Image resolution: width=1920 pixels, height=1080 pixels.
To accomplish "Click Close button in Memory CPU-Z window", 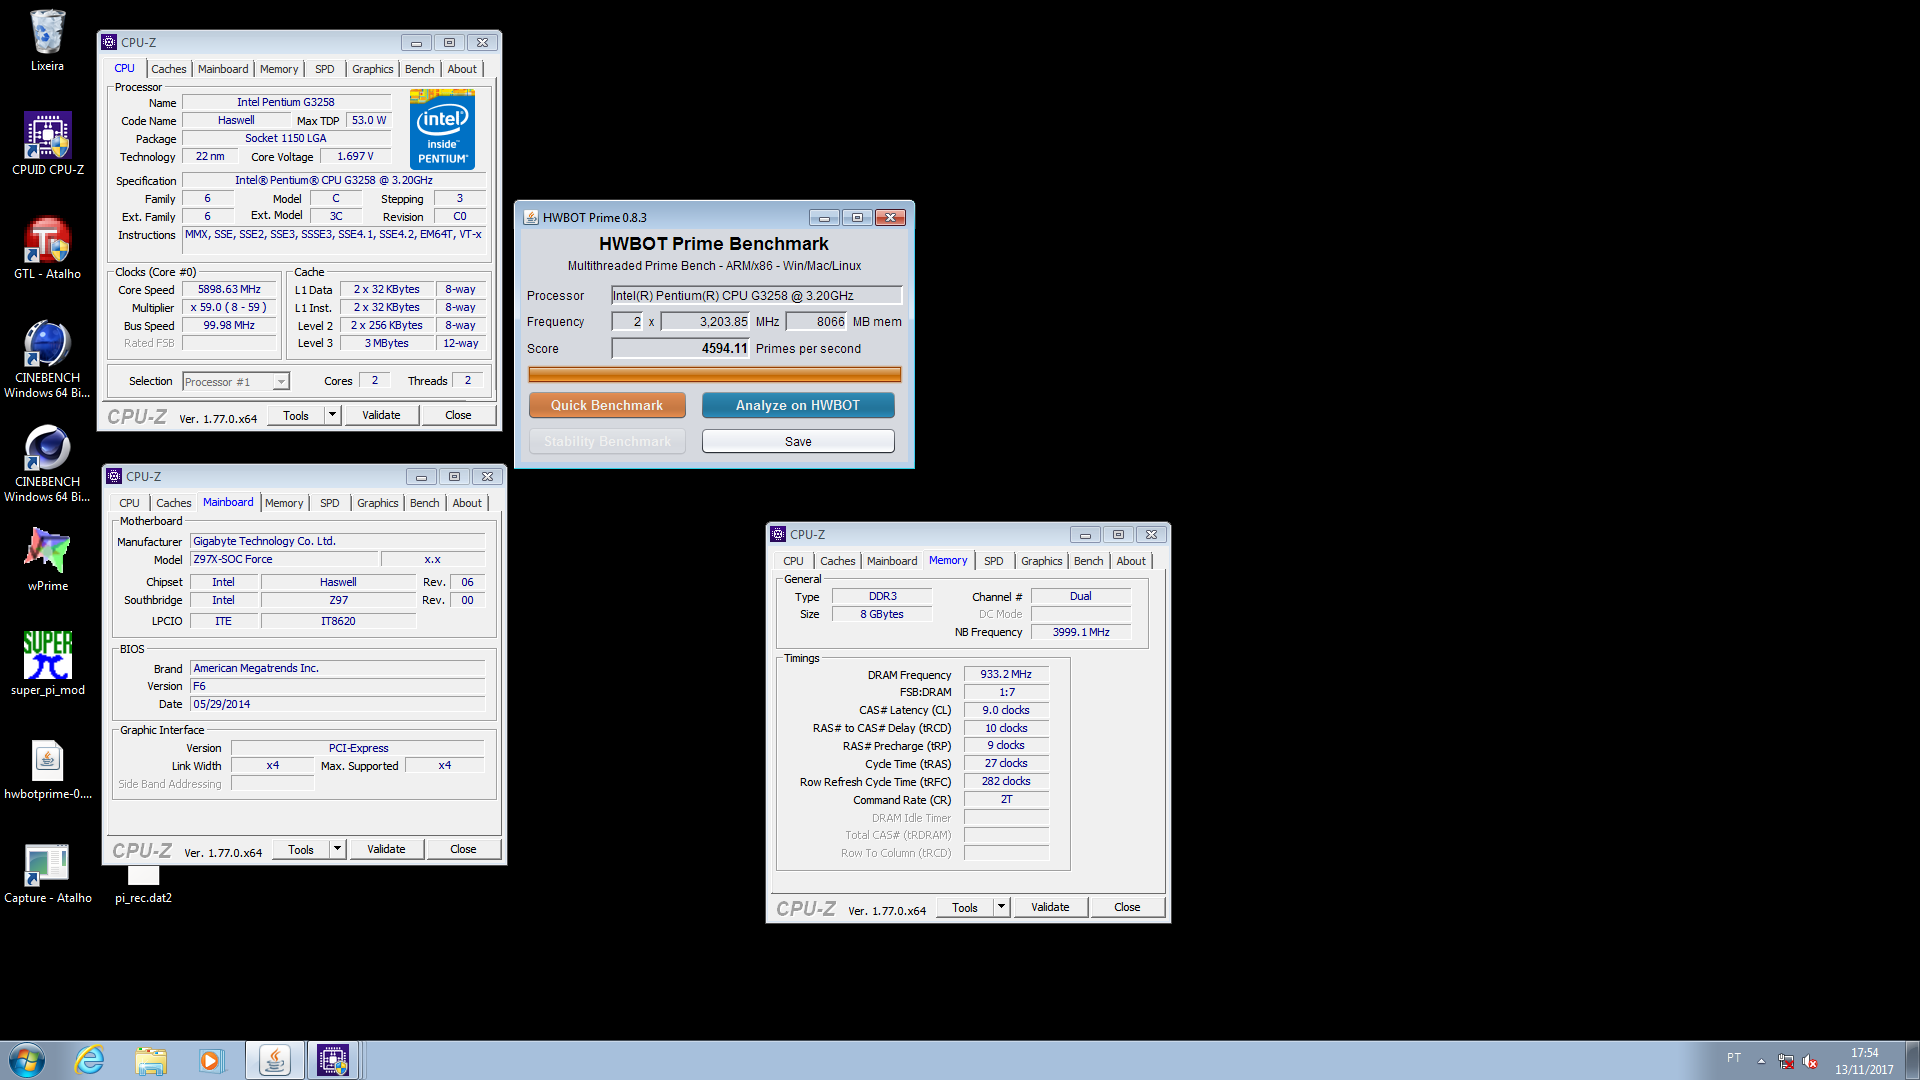I will coord(1127,907).
